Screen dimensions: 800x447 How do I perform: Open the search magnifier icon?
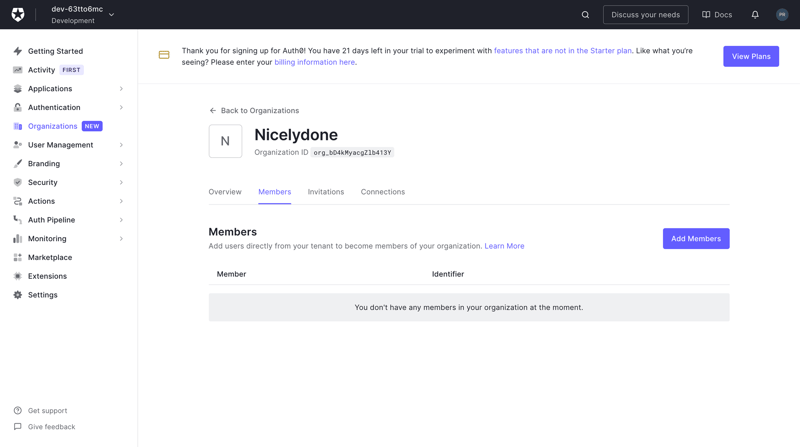pos(585,15)
